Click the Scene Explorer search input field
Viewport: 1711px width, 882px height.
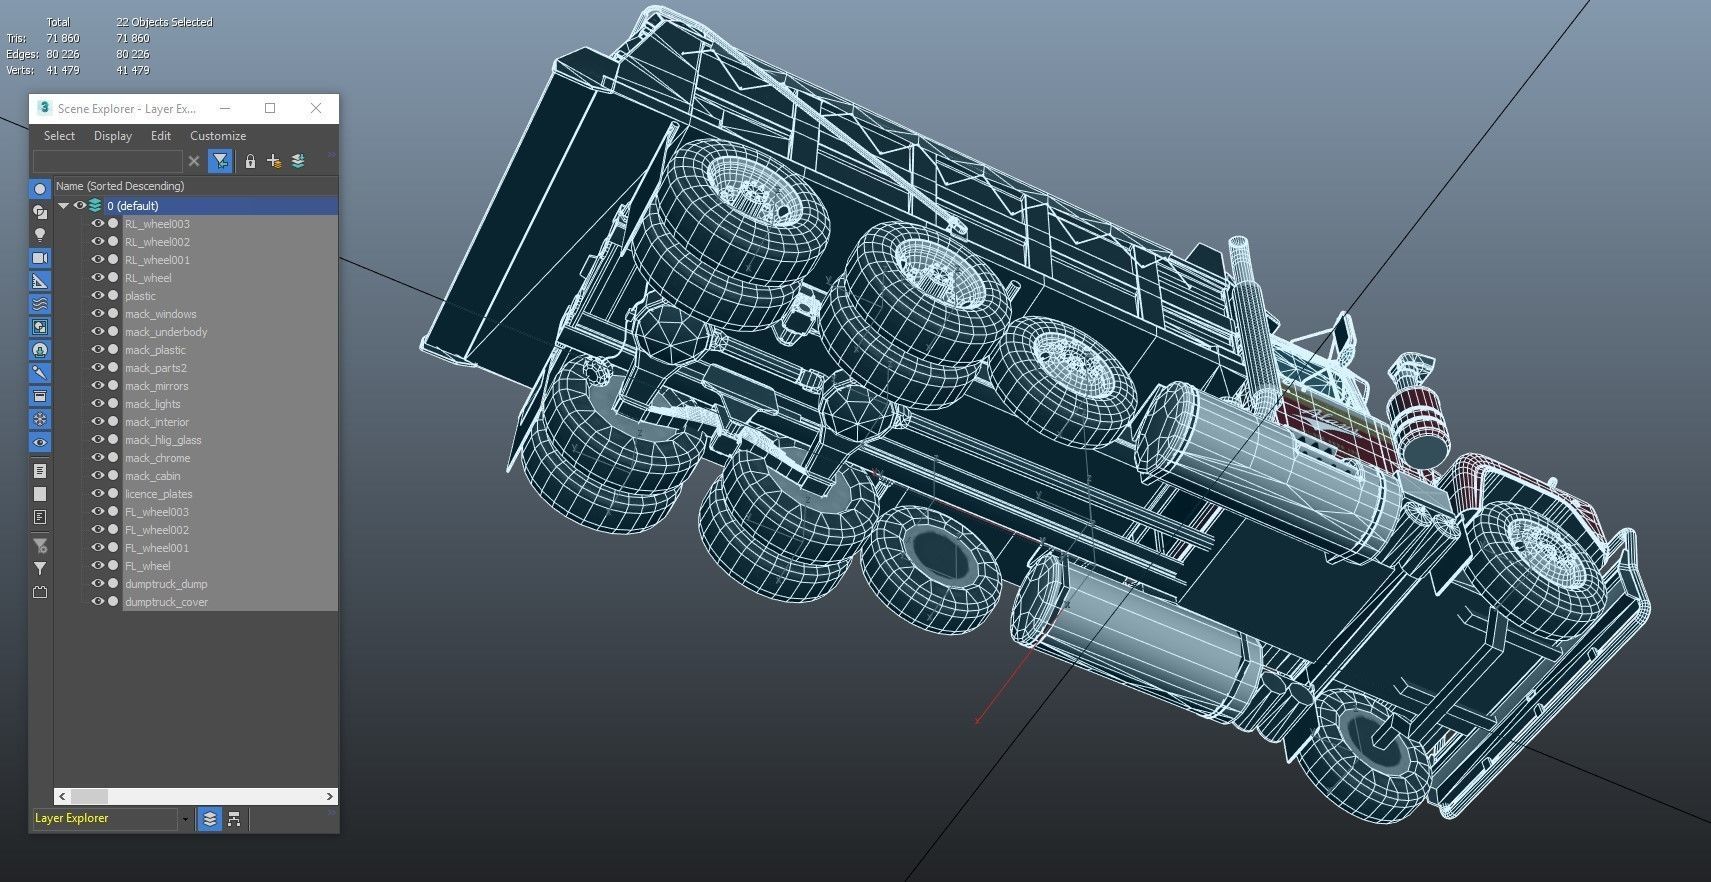pyautogui.click(x=108, y=161)
